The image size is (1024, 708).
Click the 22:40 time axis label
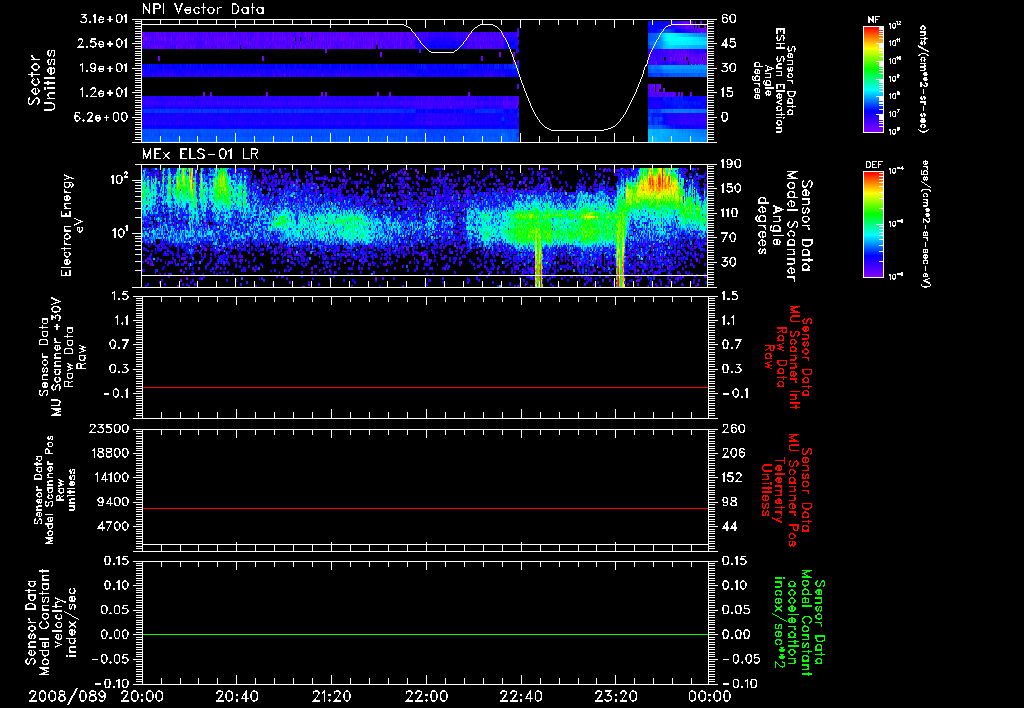pos(520,696)
